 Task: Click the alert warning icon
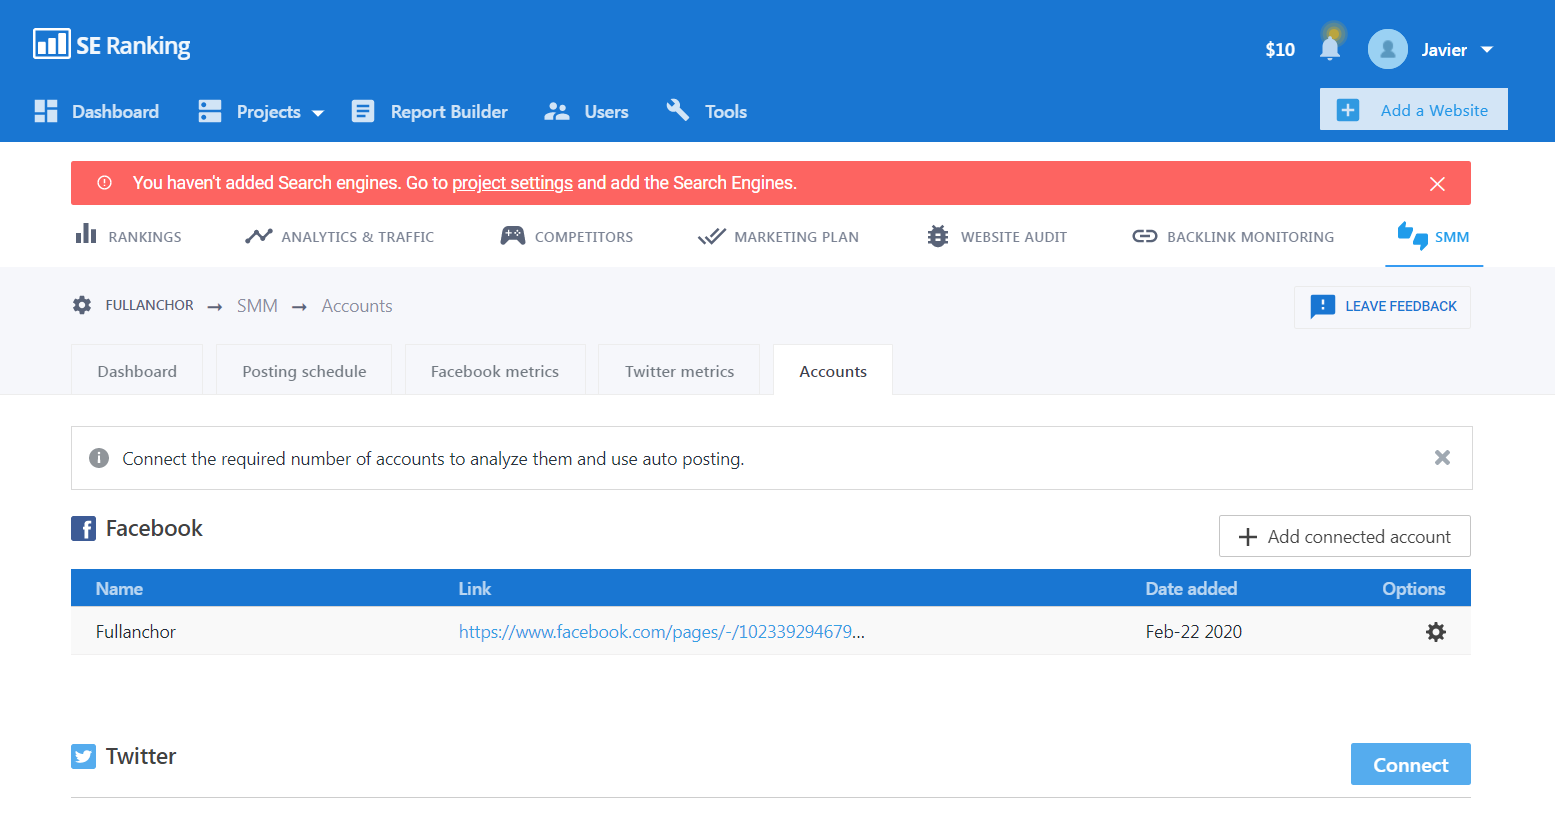[x=104, y=183]
